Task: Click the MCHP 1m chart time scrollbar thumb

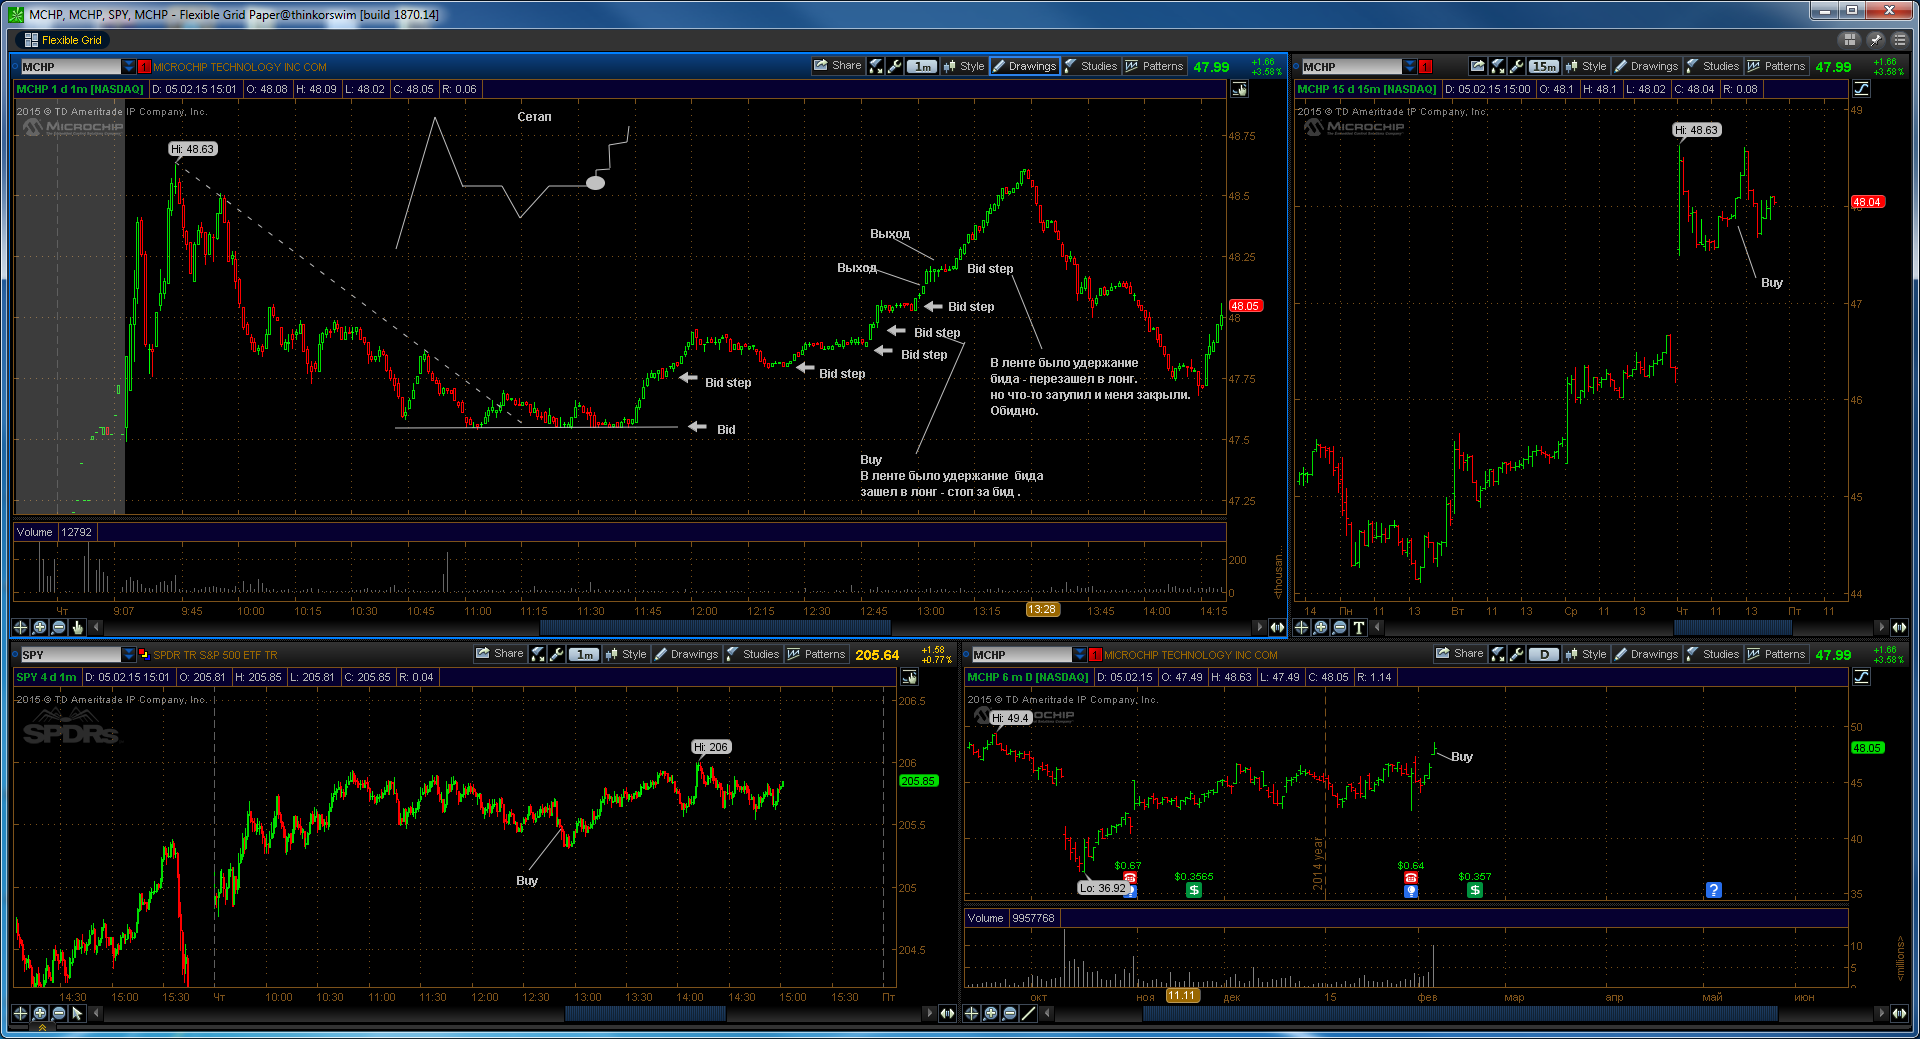Action: (715, 627)
